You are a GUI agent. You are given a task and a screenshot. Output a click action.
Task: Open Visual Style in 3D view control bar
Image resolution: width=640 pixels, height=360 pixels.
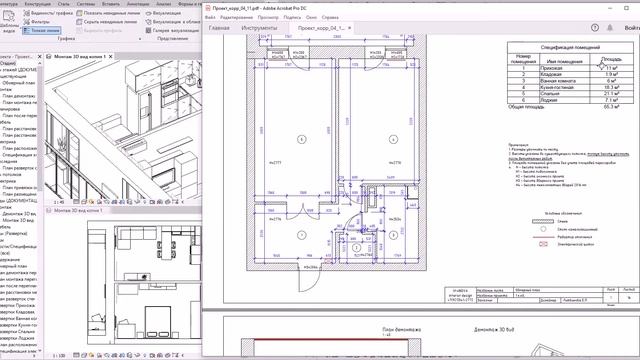click(x=84, y=202)
